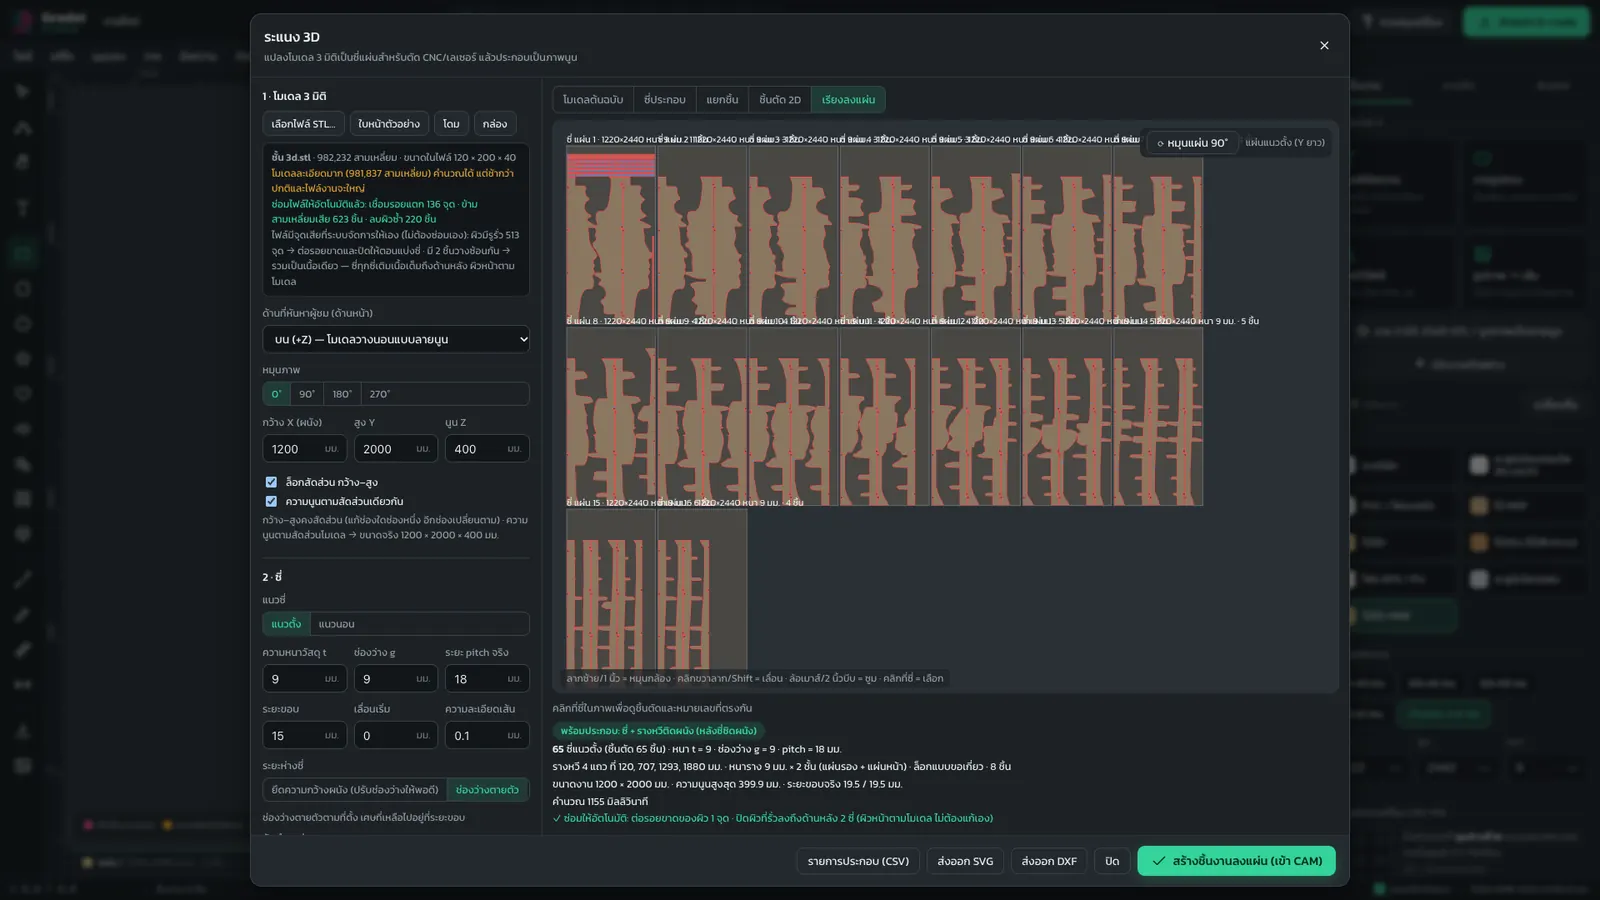
Task: Toggle ความนูนตามสัดส่วนเดียวกัน checkbox
Action: click(271, 501)
